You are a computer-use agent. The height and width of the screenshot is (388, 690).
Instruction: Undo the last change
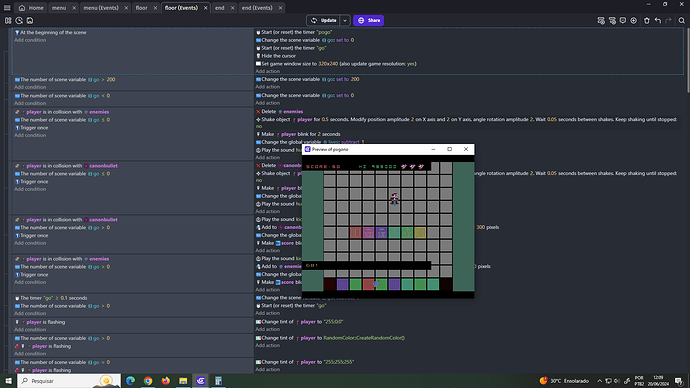pos(658,20)
